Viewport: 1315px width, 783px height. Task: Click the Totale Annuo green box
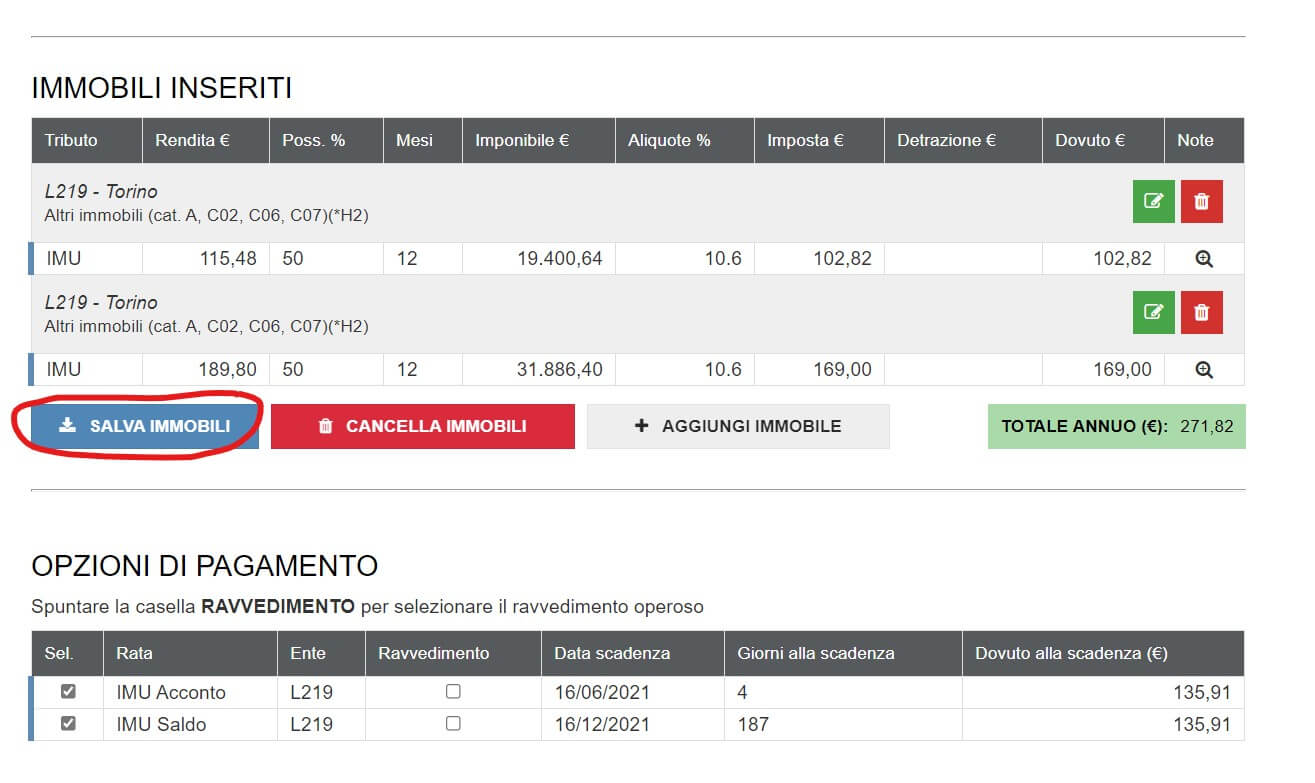point(1116,426)
